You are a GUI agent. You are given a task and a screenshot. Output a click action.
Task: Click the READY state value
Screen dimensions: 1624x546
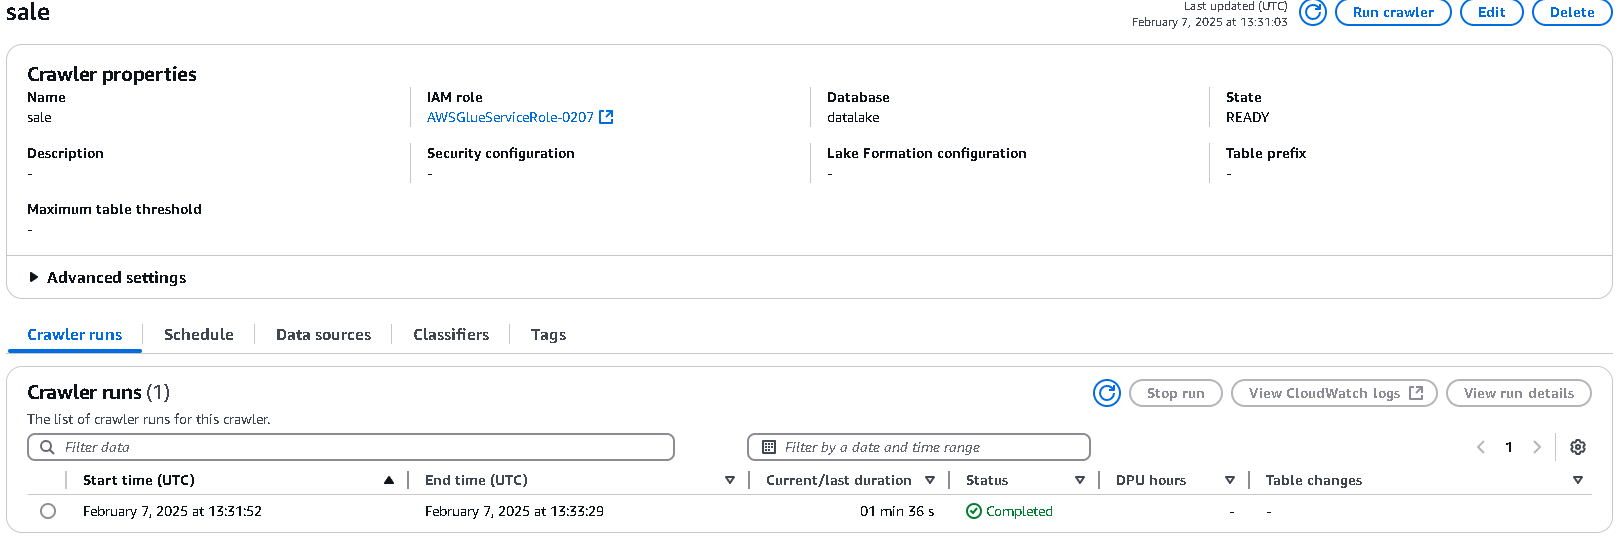coord(1247,117)
